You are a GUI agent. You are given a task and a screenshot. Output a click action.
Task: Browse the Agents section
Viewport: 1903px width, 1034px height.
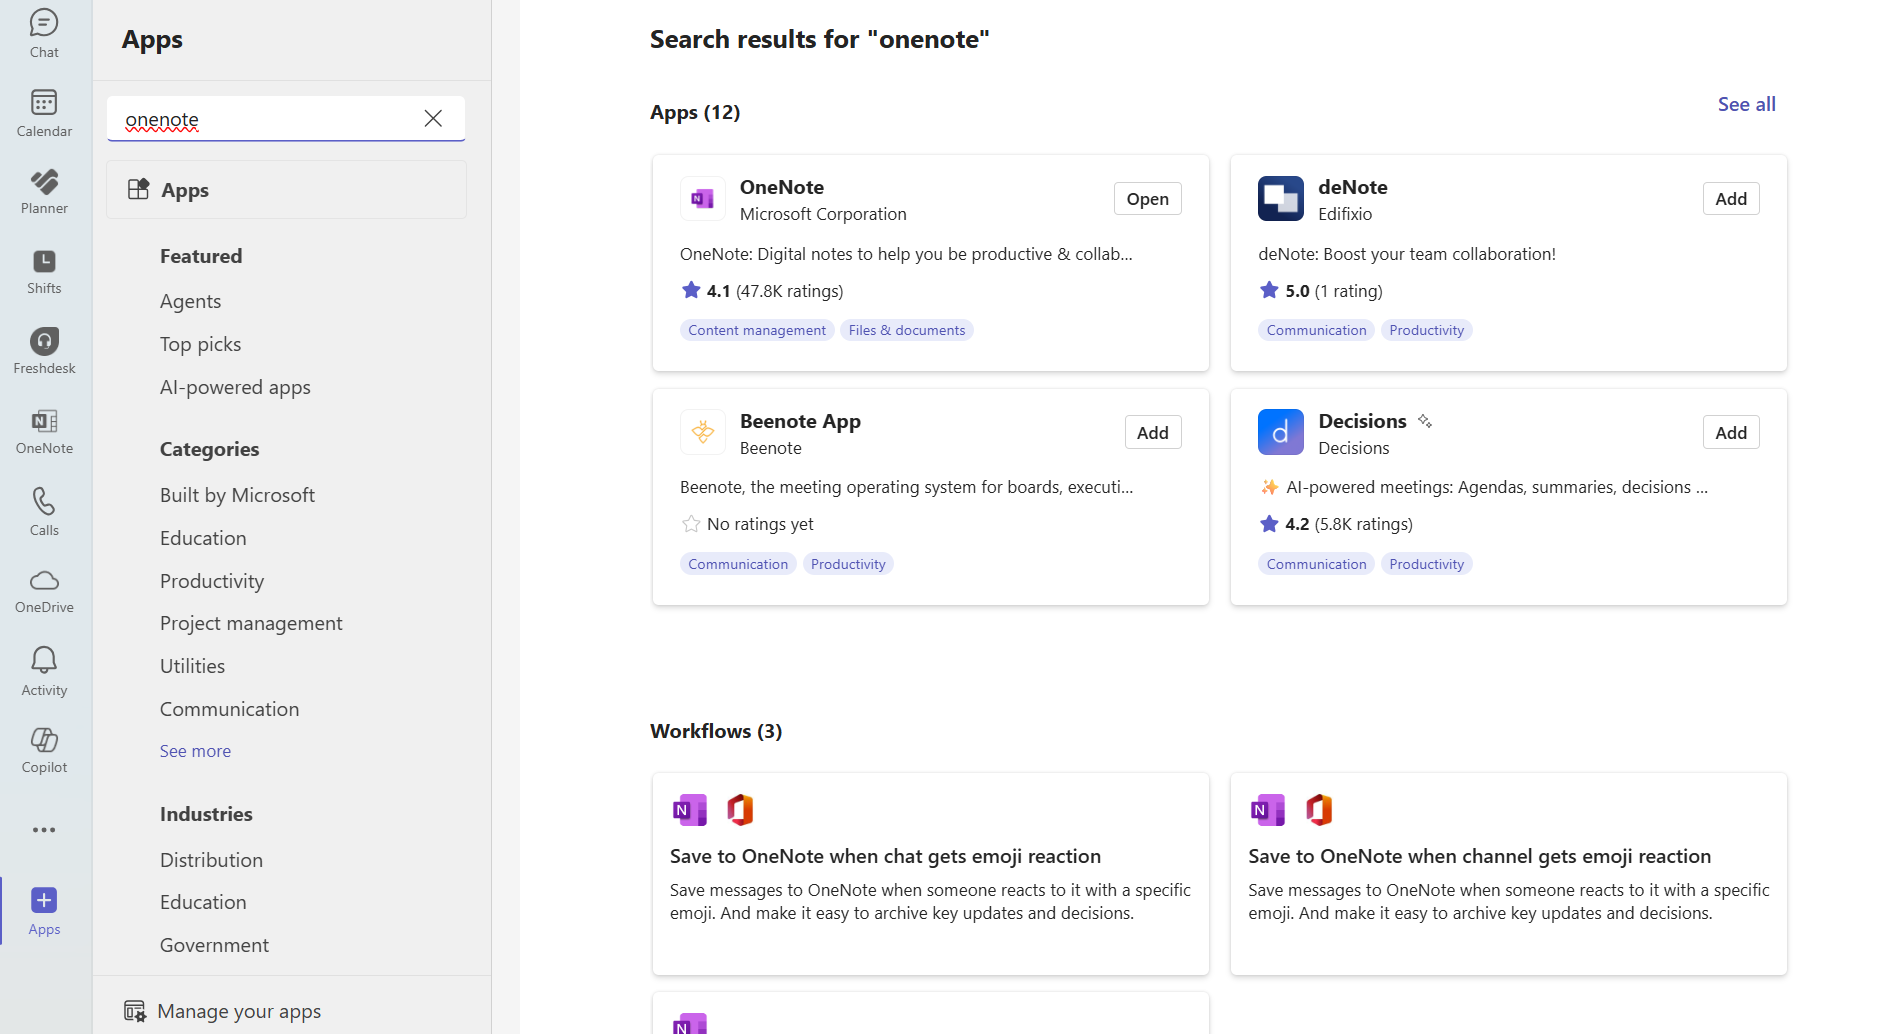[x=191, y=301]
